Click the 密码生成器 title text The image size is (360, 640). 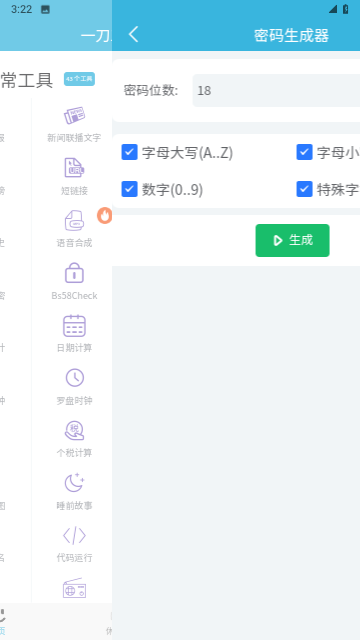tap(291, 36)
